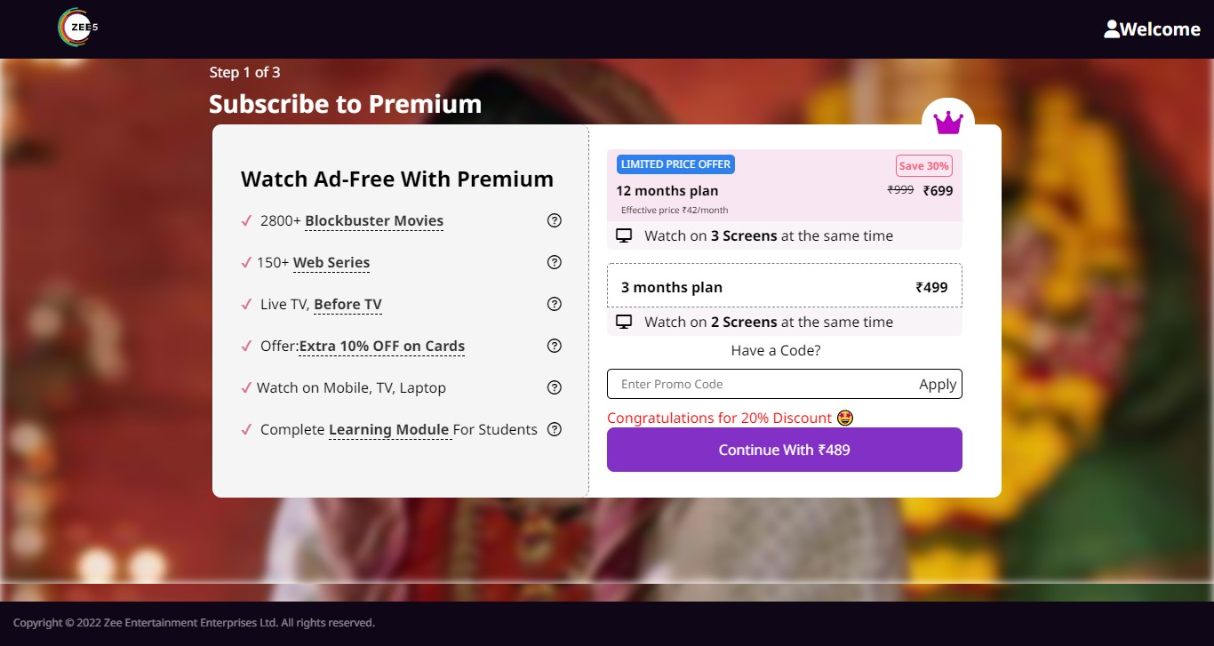1214x646 pixels.
Task: Open help icon beside Web Series
Action: (x=554, y=262)
